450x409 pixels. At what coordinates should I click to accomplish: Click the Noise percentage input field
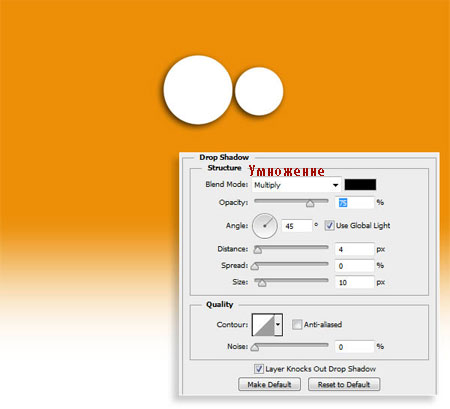point(354,347)
